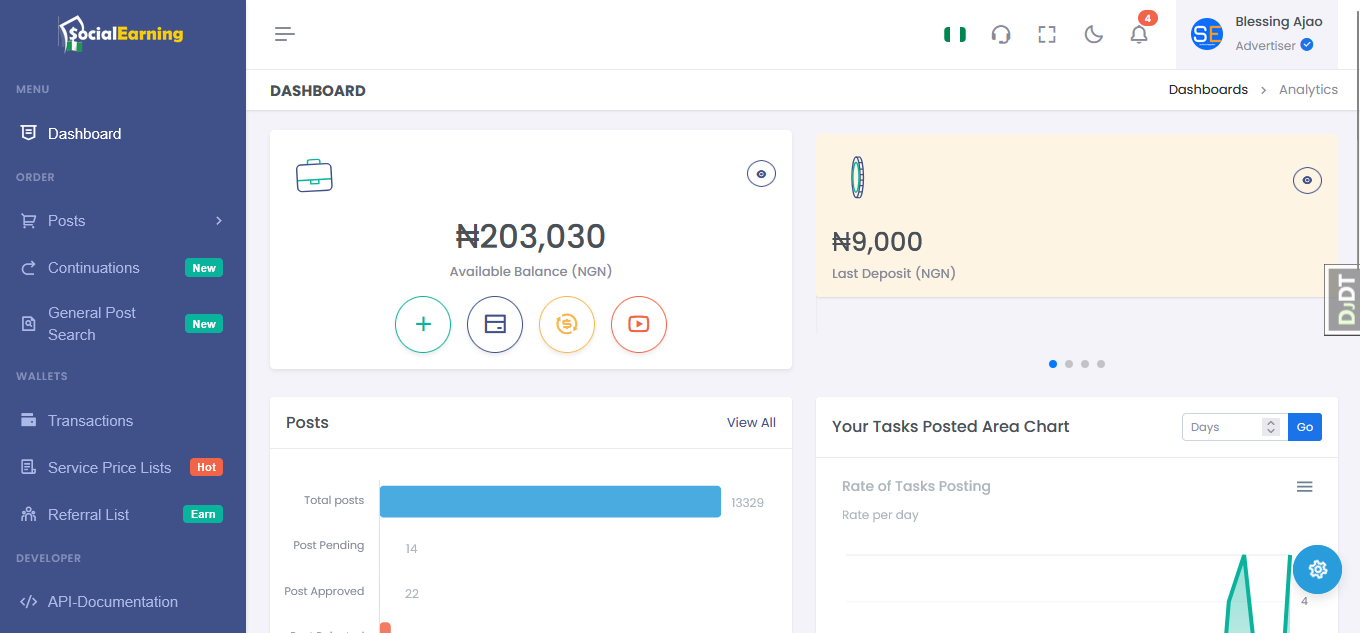Expand the Posts sidebar submenu
This screenshot has height=633, width=1360.
coord(122,221)
